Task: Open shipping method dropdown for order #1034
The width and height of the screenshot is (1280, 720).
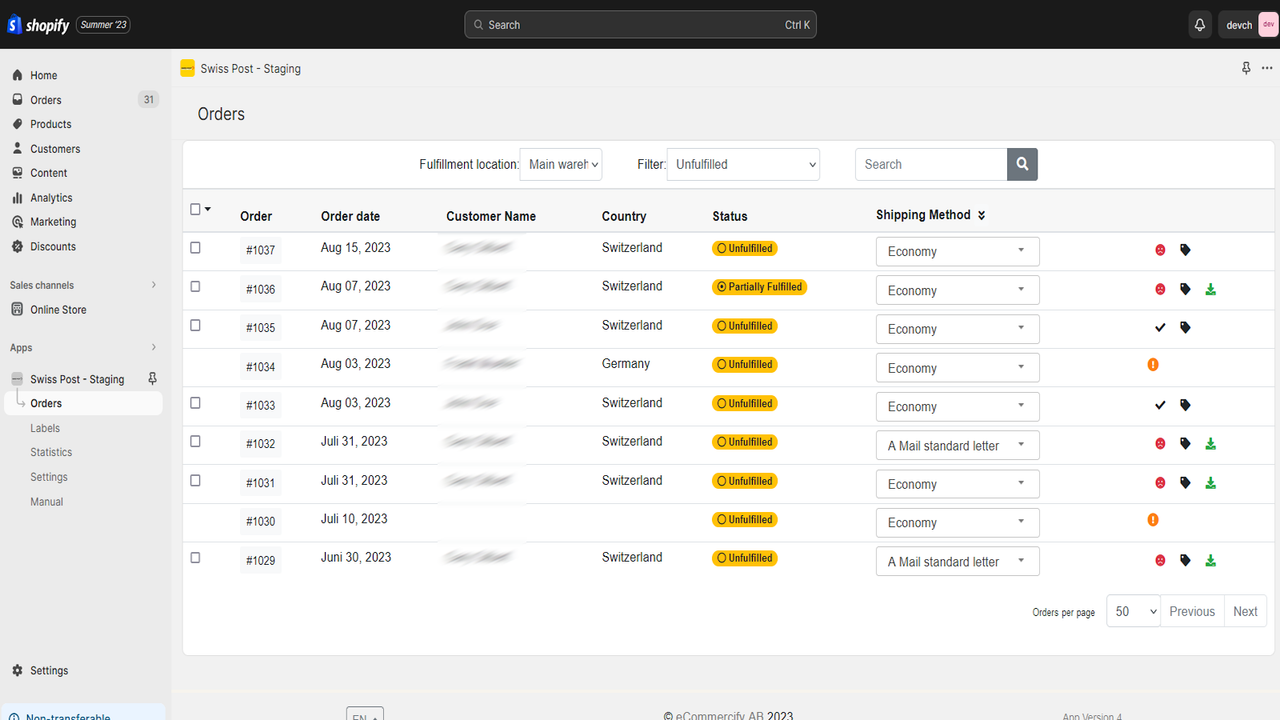Action: pos(958,368)
